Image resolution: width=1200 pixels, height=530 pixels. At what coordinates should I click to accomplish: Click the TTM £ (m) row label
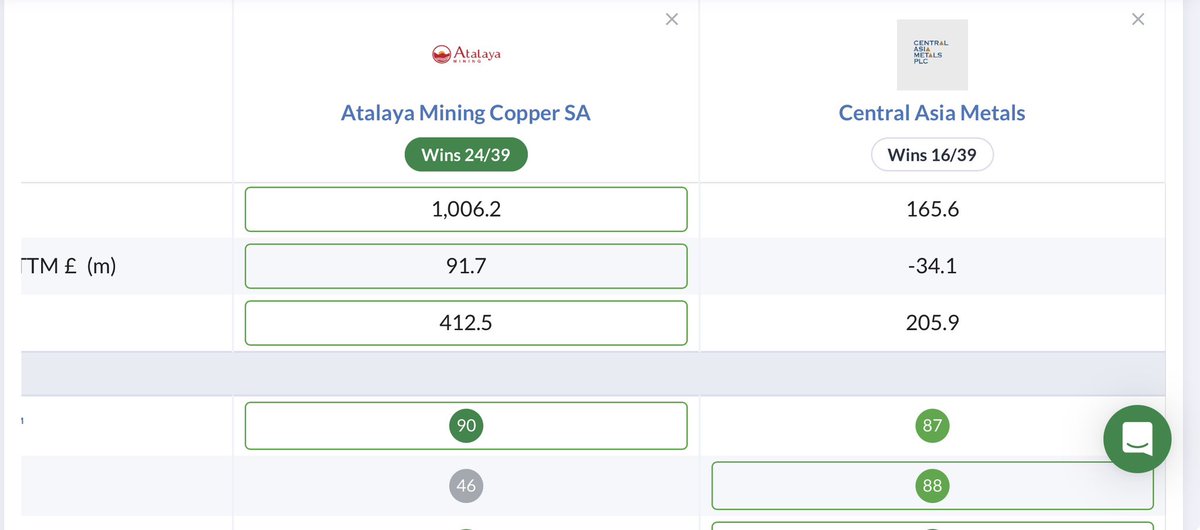68,266
